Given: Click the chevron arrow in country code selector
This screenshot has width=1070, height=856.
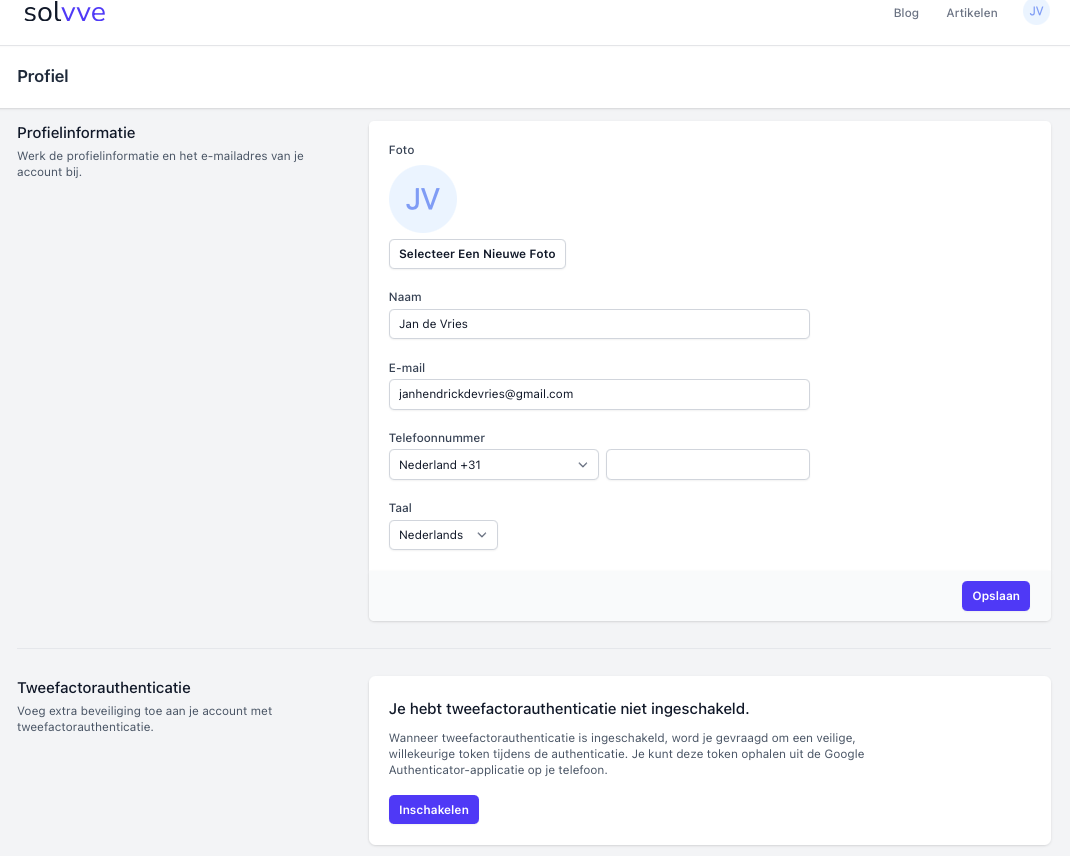Looking at the screenshot, I should (x=583, y=465).
